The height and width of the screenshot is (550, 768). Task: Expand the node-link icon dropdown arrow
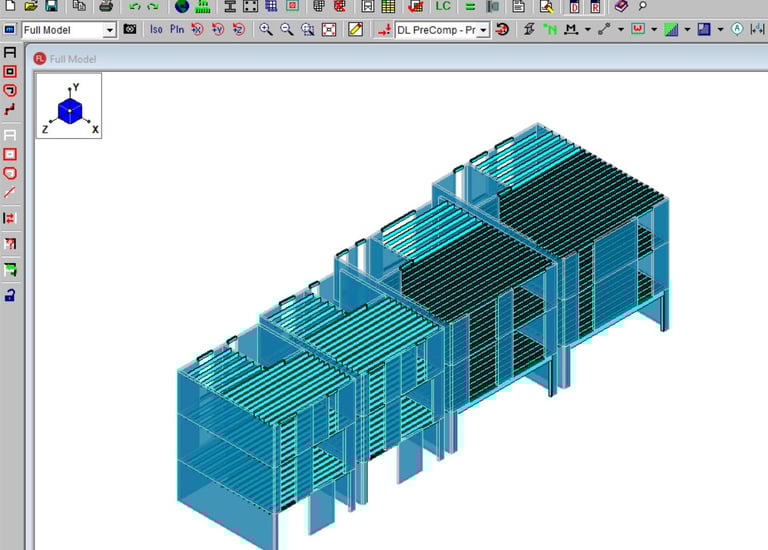621,30
